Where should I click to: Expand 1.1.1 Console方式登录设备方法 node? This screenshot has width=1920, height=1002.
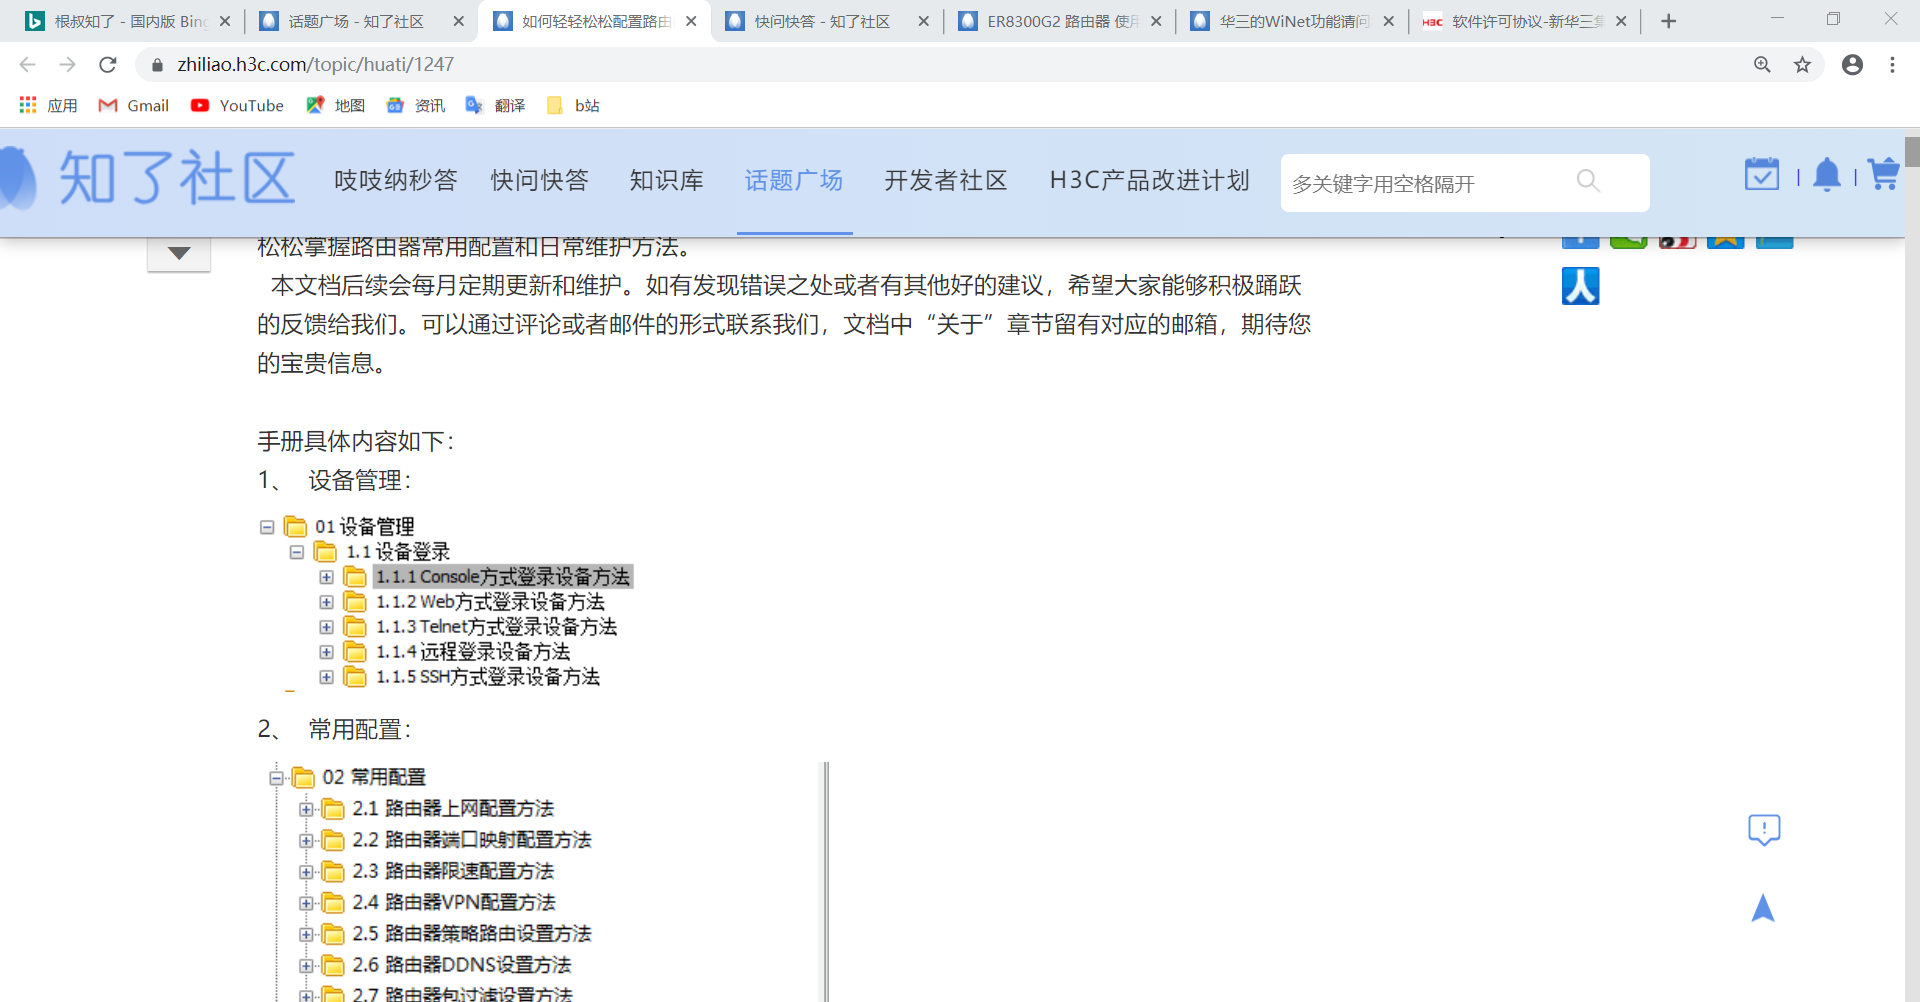pos(326,577)
